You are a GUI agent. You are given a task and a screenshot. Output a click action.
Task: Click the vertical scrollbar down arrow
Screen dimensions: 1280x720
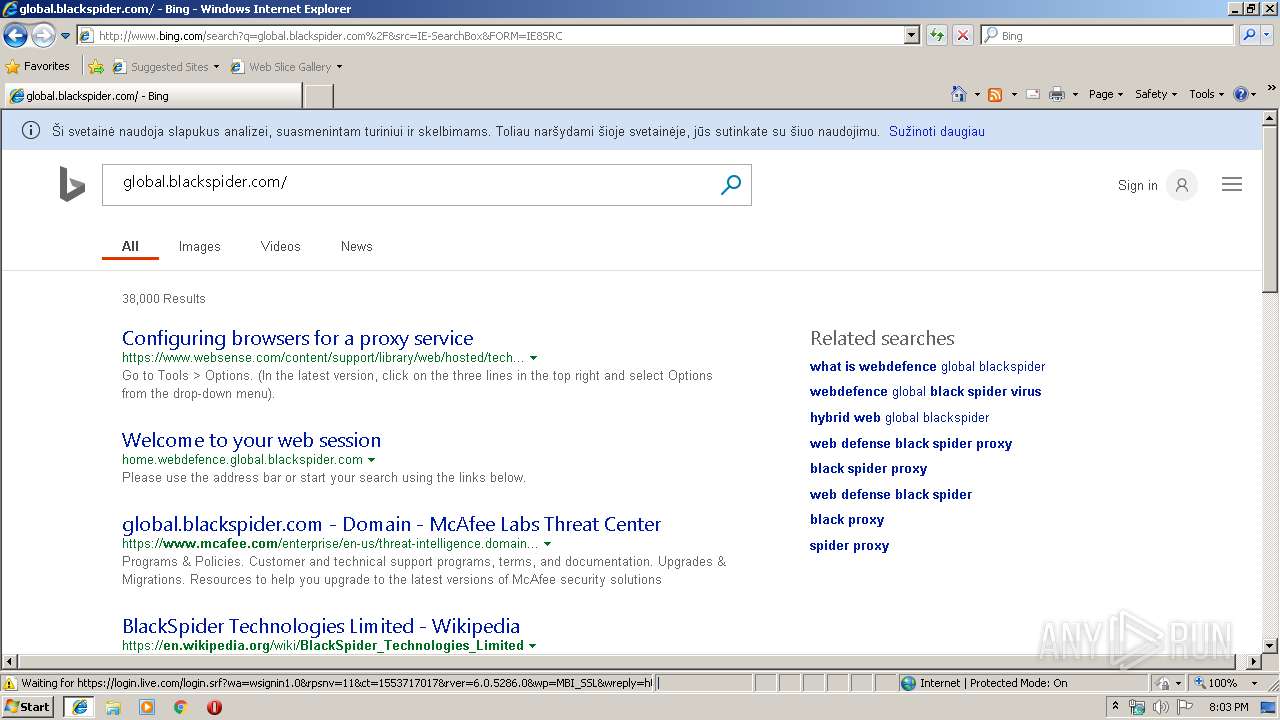point(1270,646)
